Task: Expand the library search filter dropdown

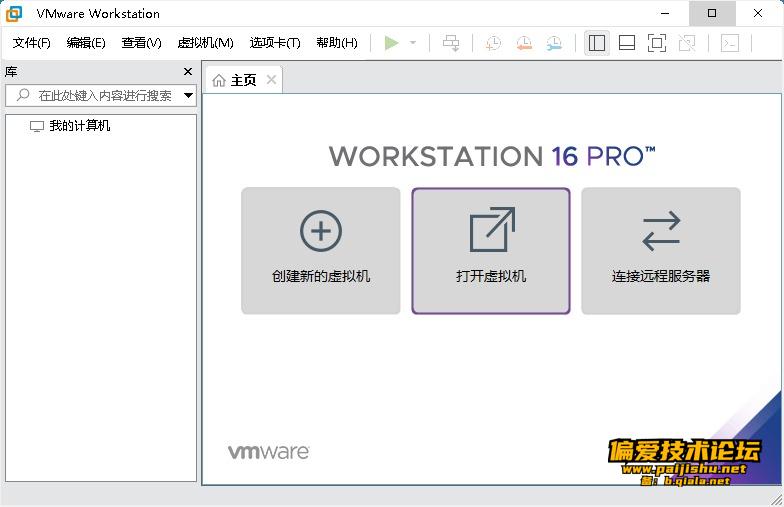Action: tap(188, 96)
